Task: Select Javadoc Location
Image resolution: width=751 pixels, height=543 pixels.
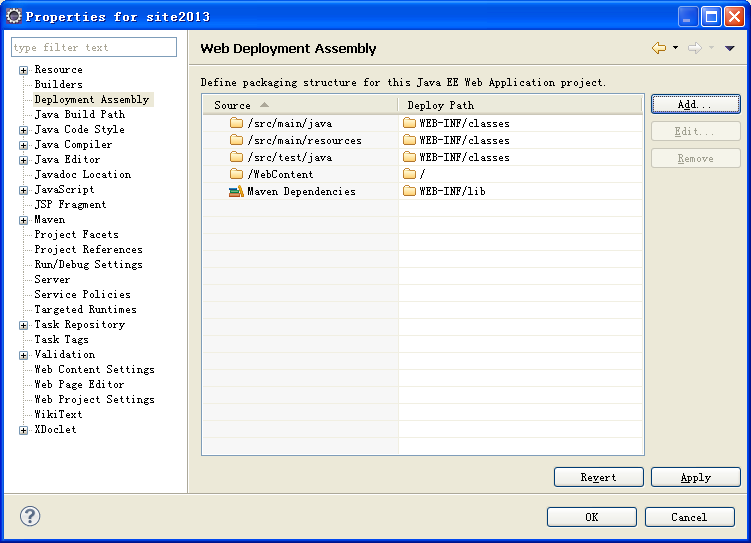Action: coord(82,174)
